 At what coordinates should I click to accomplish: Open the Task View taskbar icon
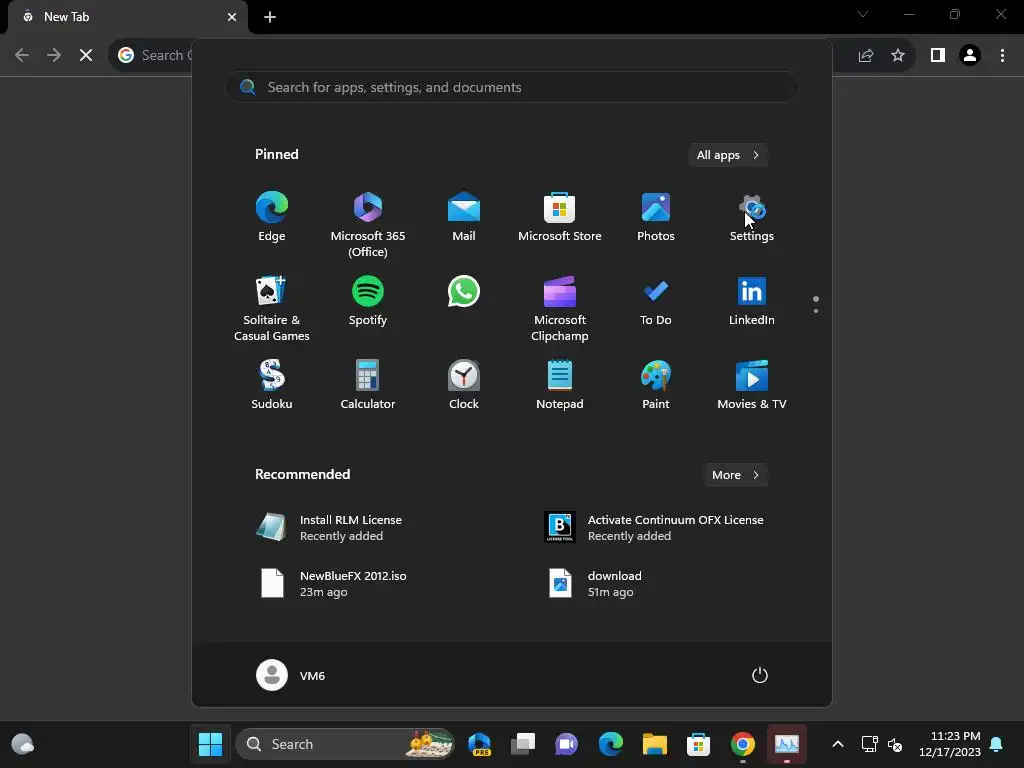(522, 744)
